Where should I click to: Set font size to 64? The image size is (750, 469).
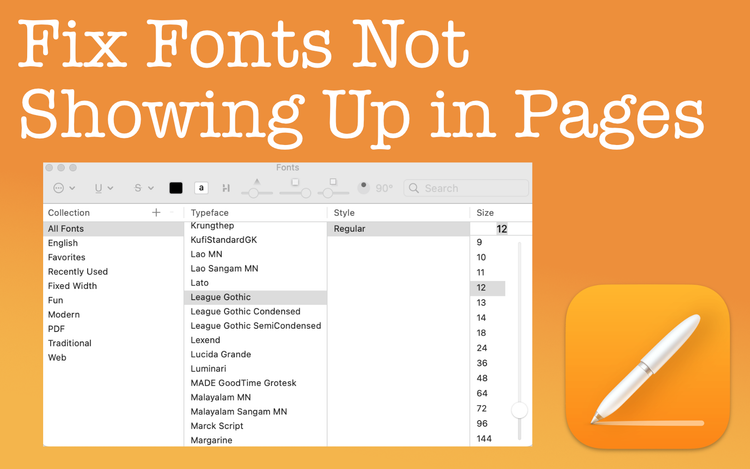click(x=487, y=393)
